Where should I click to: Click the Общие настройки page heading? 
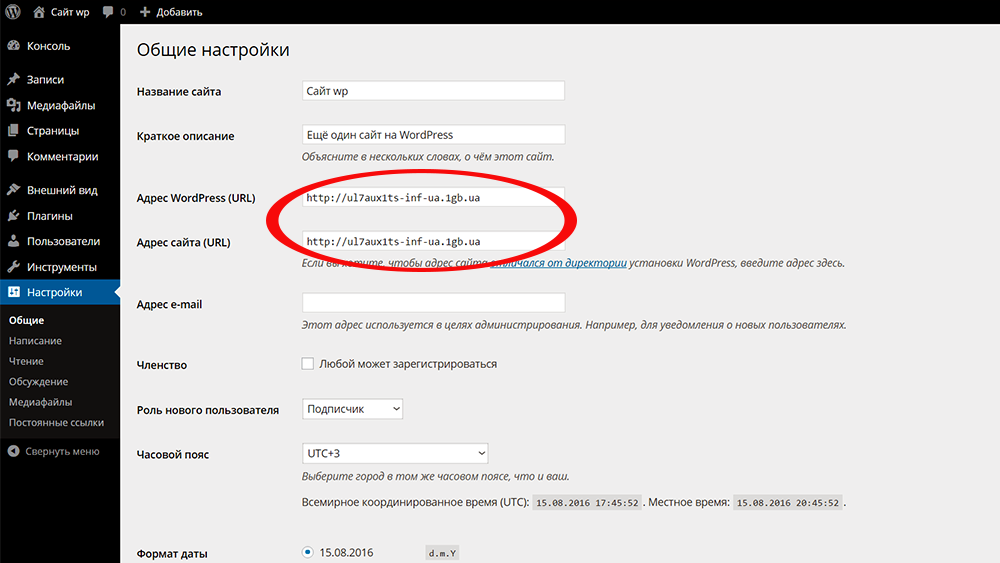tap(213, 50)
